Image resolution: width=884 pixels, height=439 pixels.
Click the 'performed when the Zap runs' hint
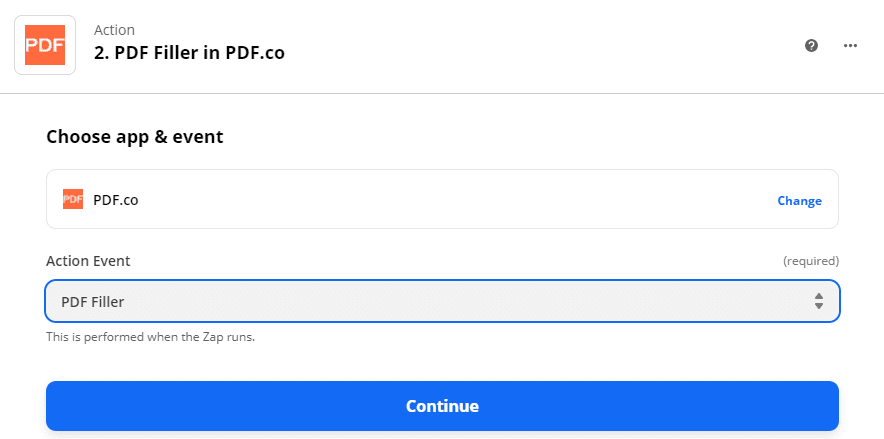click(x=150, y=337)
